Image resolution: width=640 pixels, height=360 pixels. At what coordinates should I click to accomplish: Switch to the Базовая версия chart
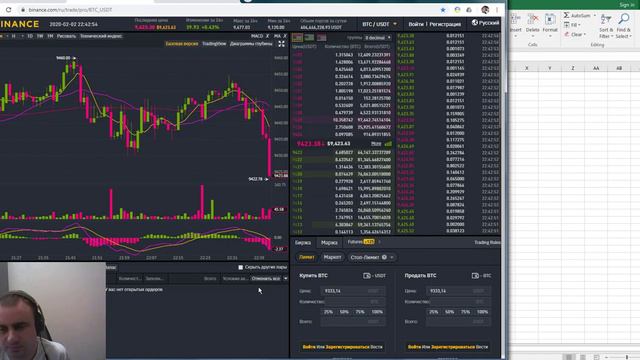tap(182, 44)
